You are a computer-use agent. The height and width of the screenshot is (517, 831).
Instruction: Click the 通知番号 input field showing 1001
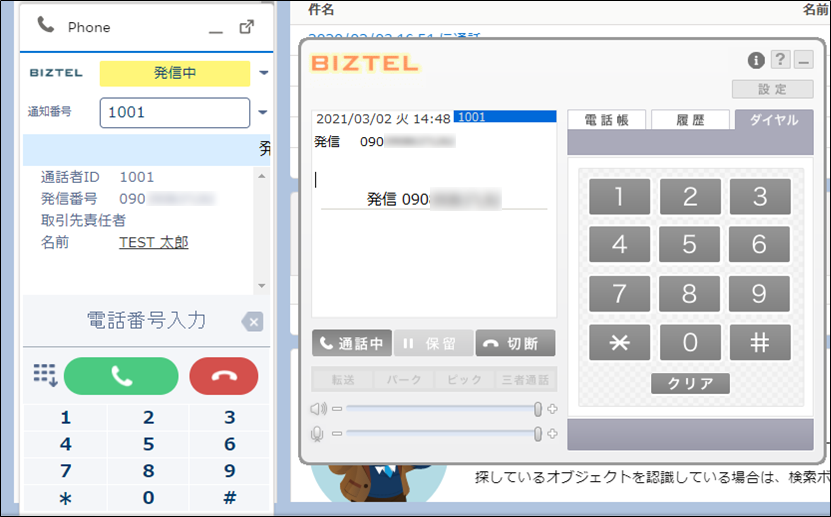175,112
